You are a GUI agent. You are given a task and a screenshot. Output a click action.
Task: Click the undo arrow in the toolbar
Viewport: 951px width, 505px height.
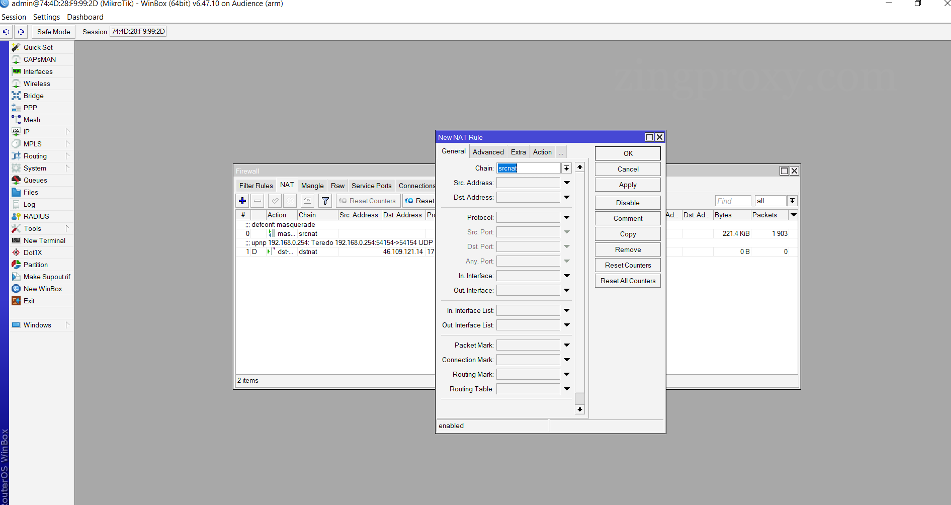7,32
